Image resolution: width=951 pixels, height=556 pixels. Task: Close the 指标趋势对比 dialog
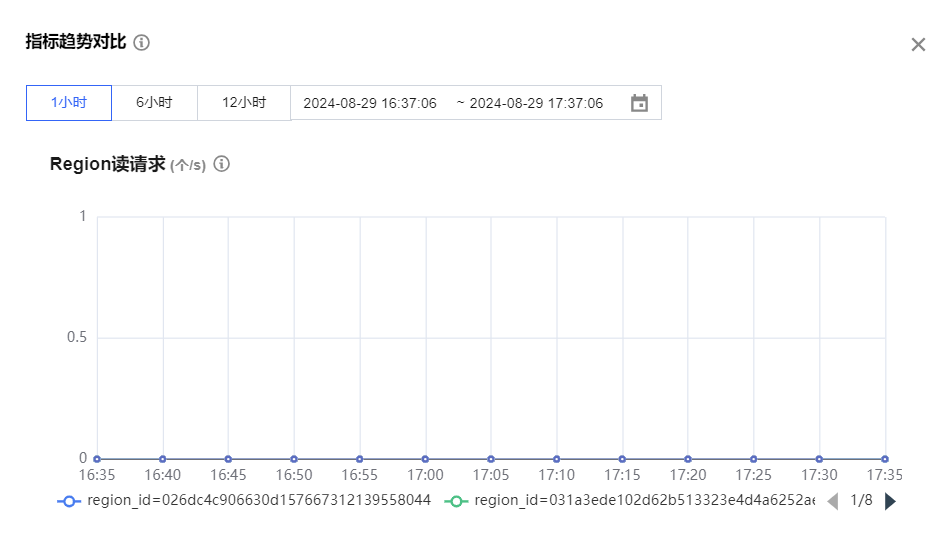point(918,45)
